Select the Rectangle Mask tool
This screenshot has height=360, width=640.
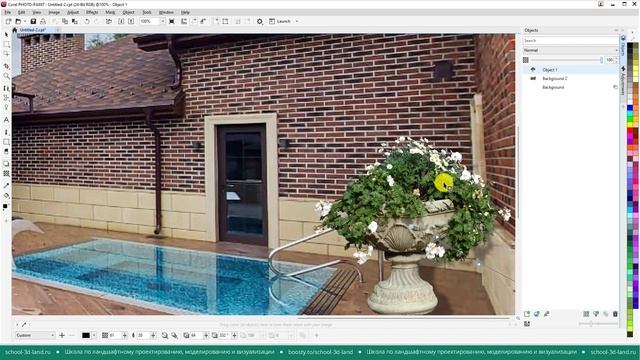[x=6, y=44]
